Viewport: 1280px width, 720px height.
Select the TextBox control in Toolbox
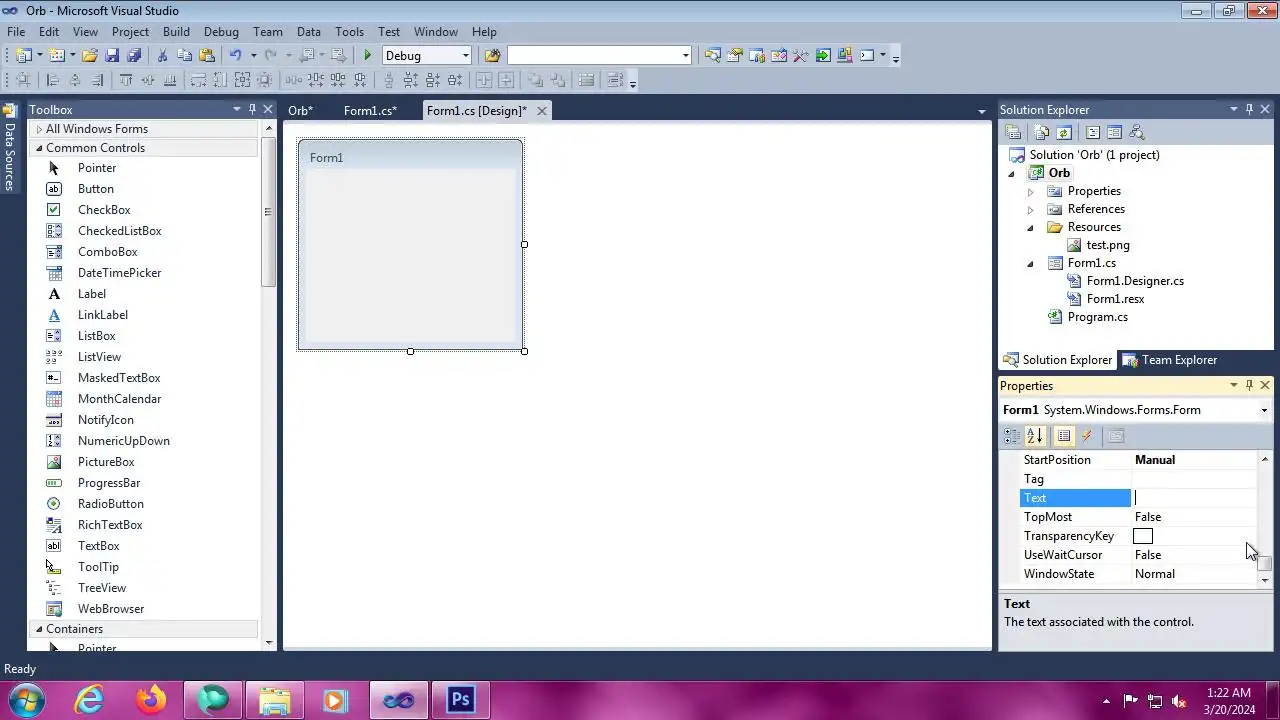pos(99,546)
